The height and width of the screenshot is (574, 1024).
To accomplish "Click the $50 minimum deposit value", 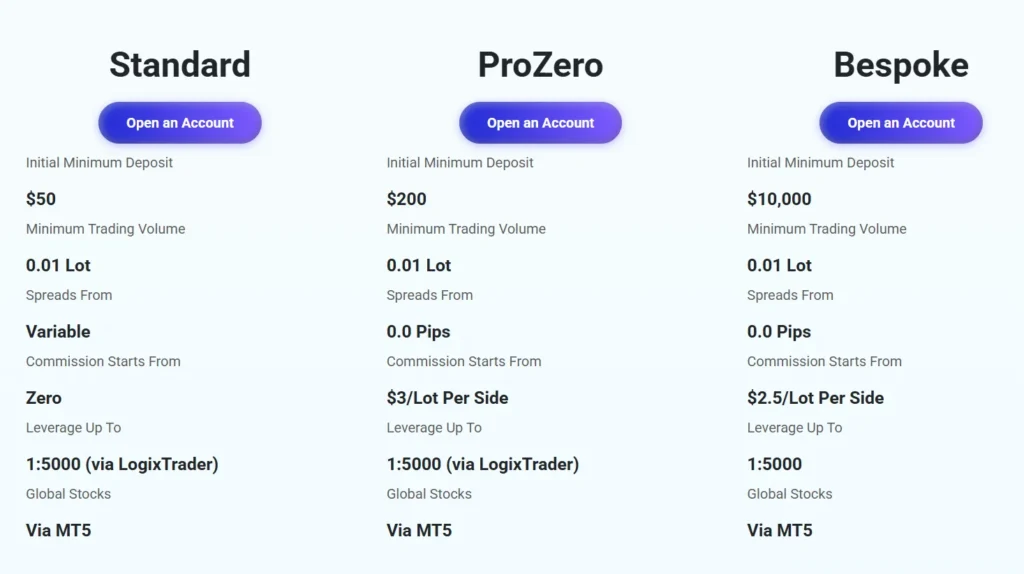I will coord(41,199).
